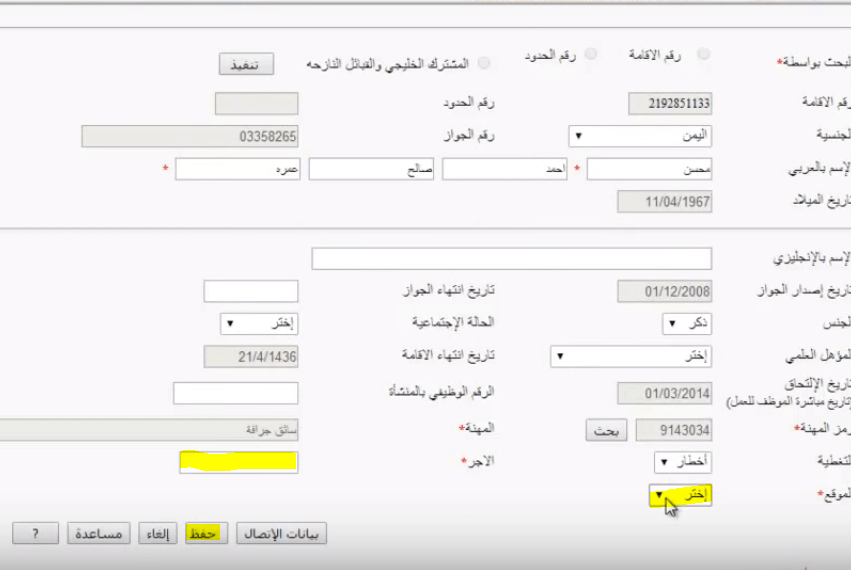This screenshot has height=570, width=851.
Task: Click the تاريخ انتهاء الاقامة label
Action: tap(448, 356)
